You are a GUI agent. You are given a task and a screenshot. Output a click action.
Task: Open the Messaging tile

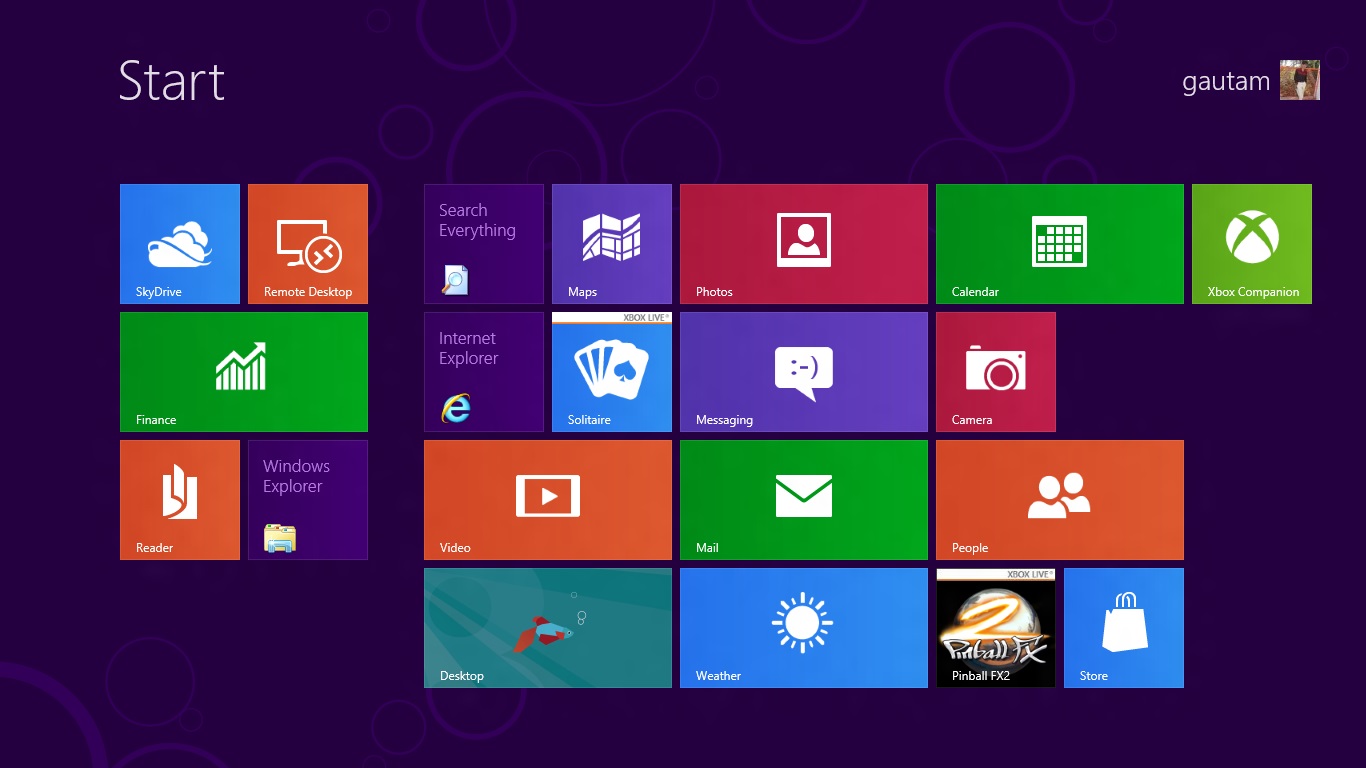(804, 372)
